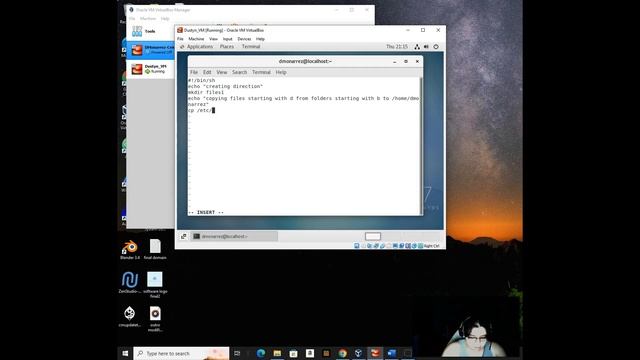Open 'final domain' desktop file

[x=155, y=250]
